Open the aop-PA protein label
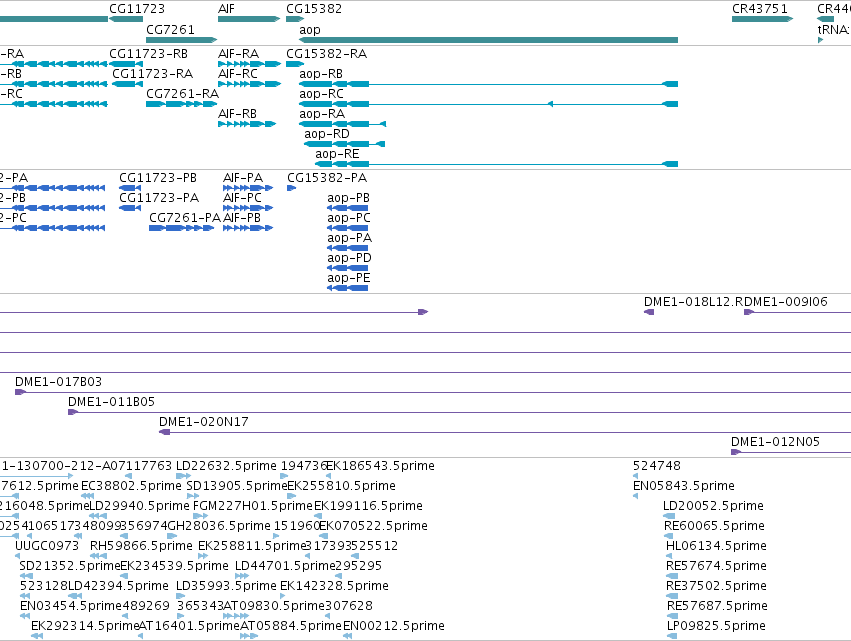The image size is (851, 641). coord(349,238)
